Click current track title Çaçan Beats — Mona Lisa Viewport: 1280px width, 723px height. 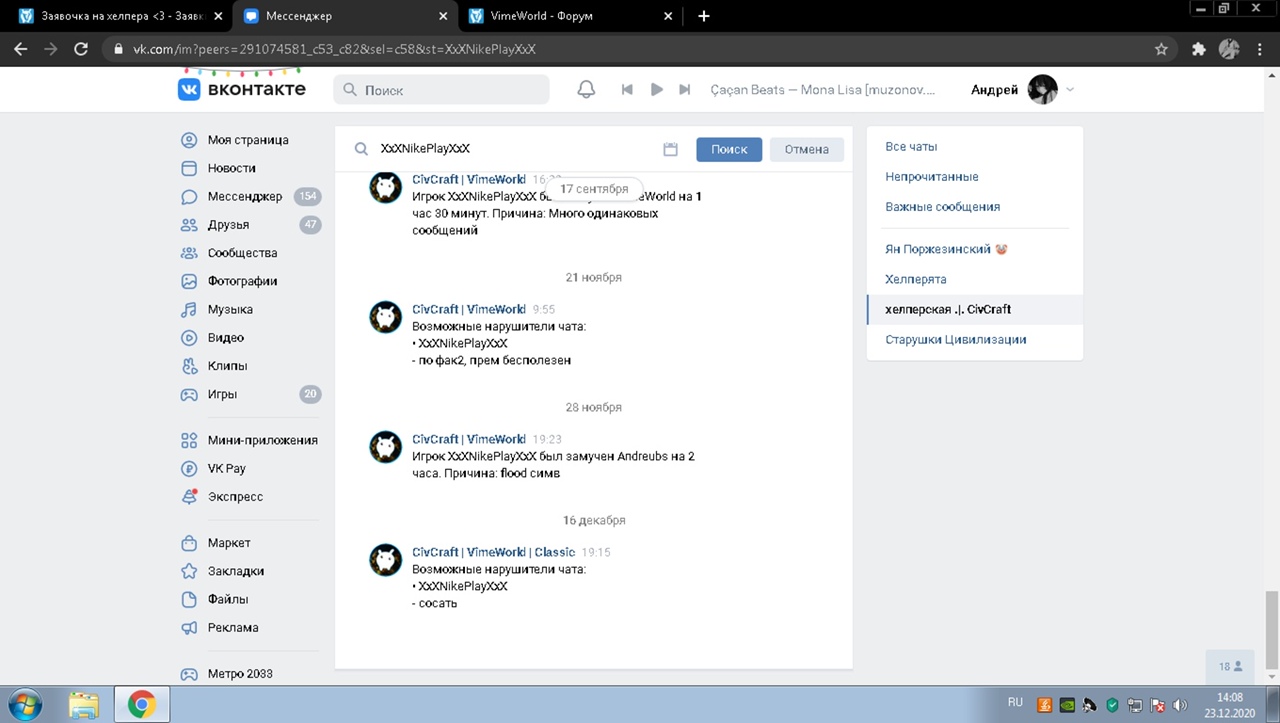[x=823, y=89]
